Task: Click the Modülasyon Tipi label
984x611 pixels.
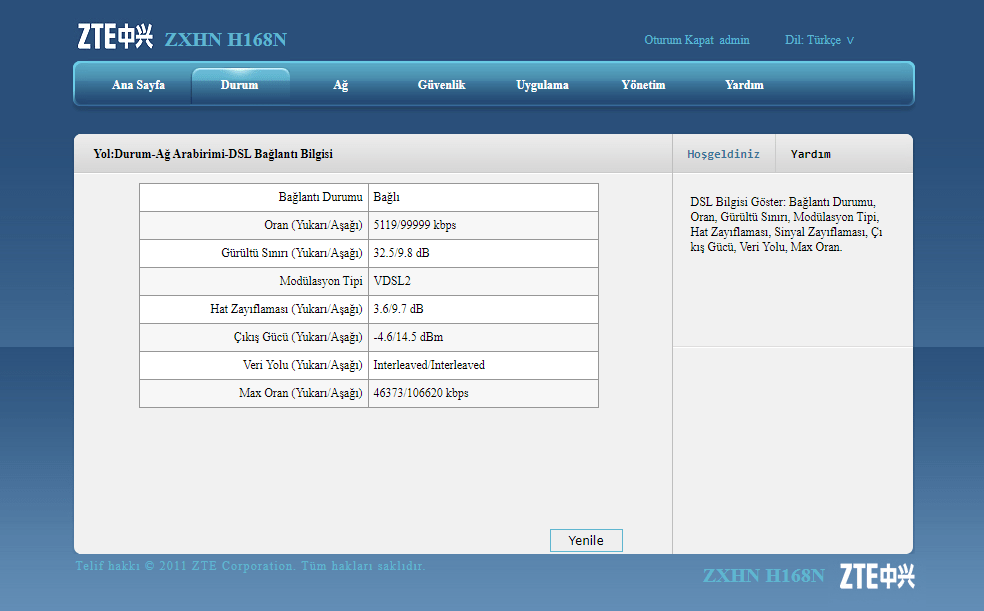Action: click(321, 281)
